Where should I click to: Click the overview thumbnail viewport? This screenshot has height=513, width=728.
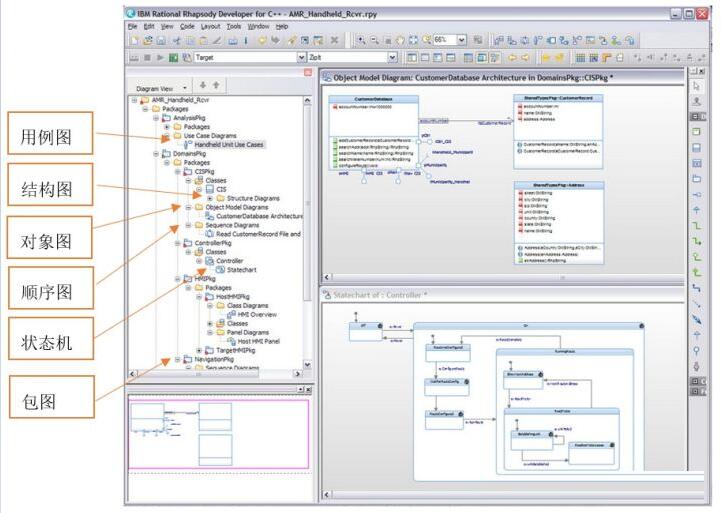(x=218, y=434)
